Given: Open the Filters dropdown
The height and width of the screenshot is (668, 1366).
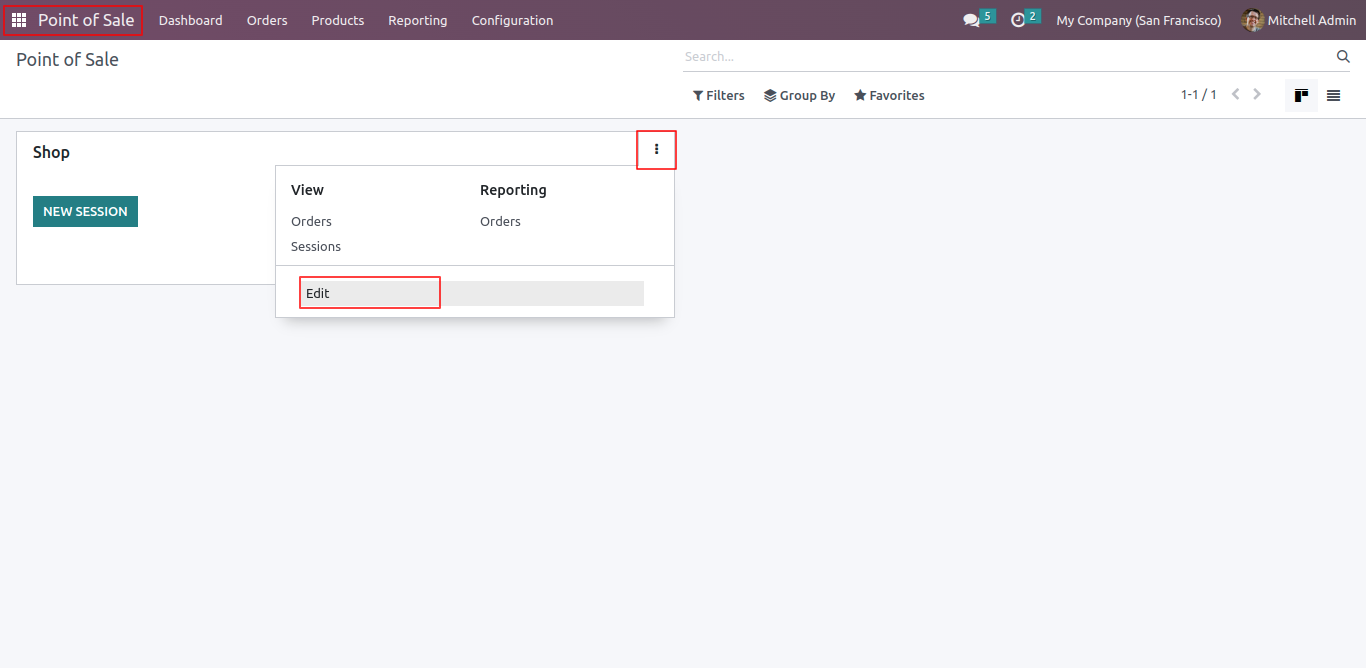Looking at the screenshot, I should (718, 95).
